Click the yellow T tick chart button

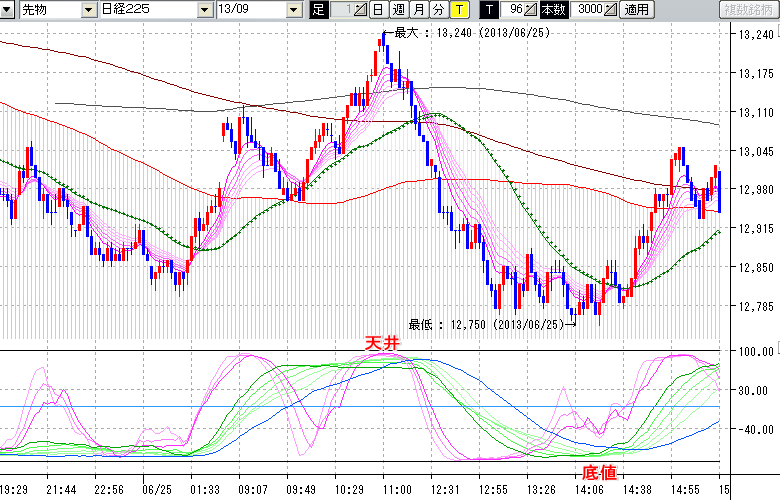459,10
